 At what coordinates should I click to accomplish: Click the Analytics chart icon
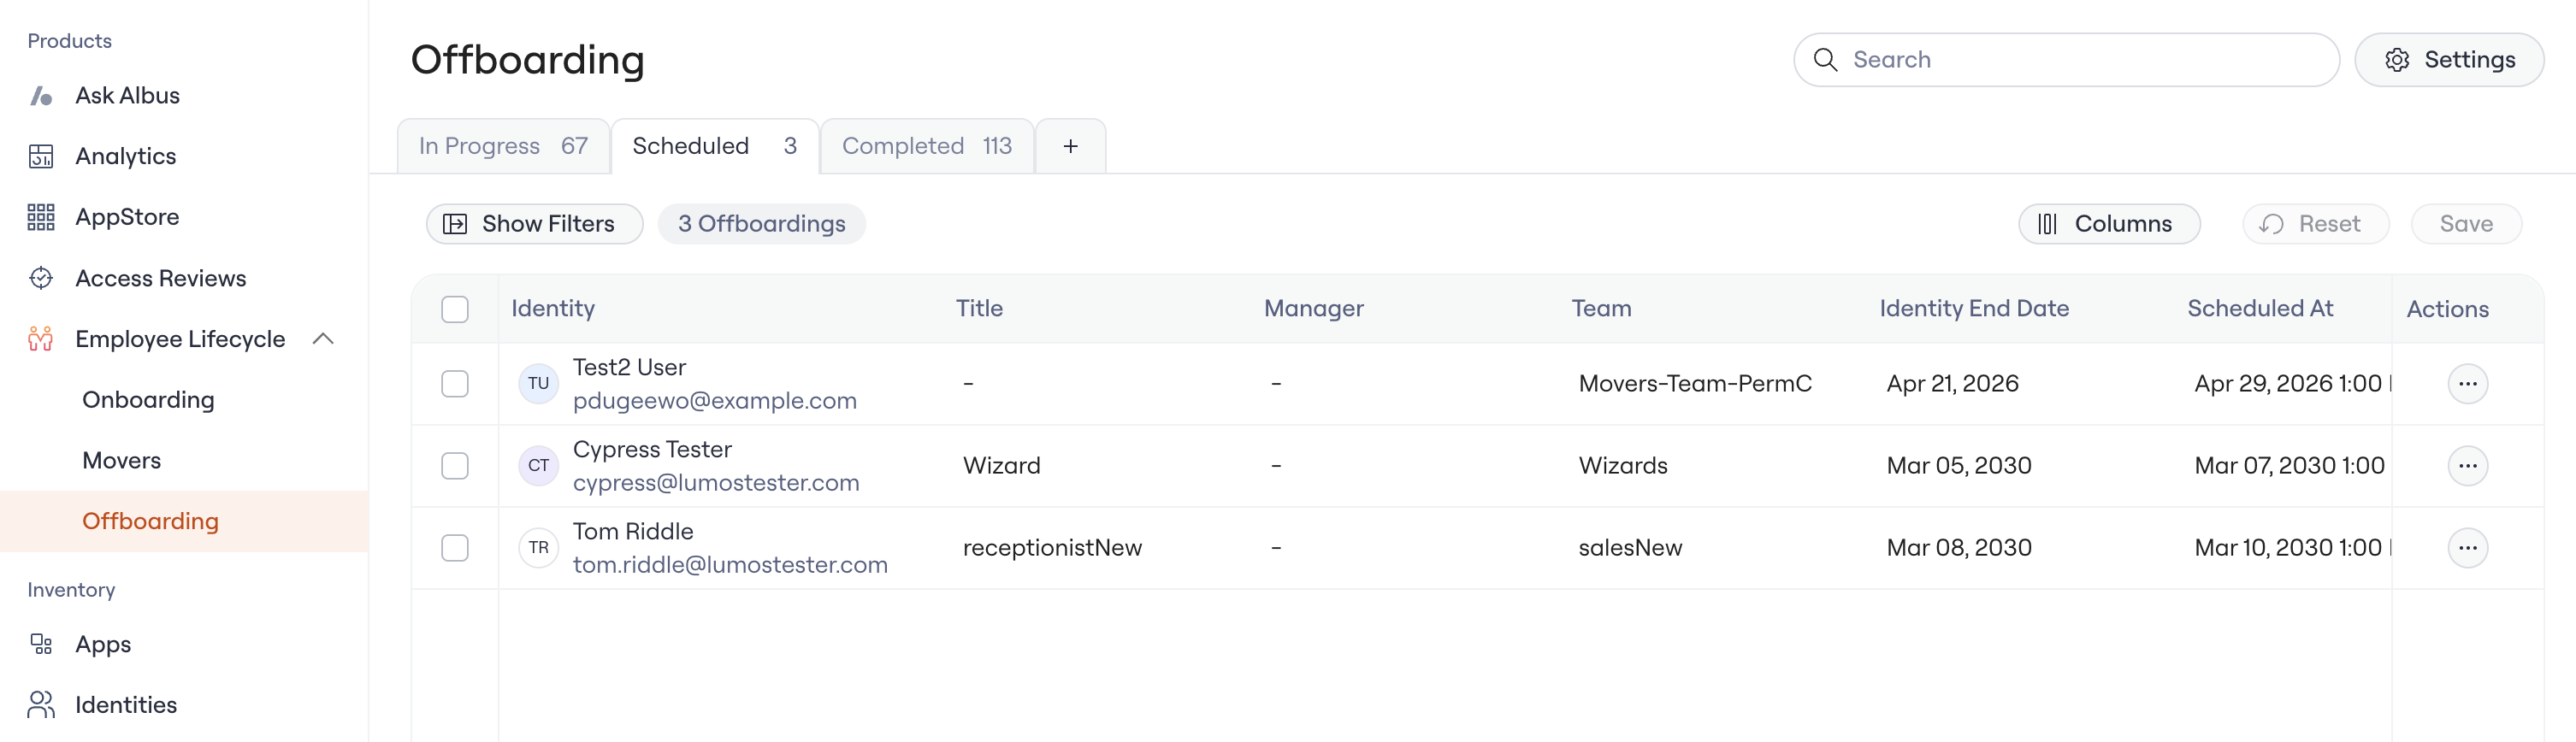[41, 156]
